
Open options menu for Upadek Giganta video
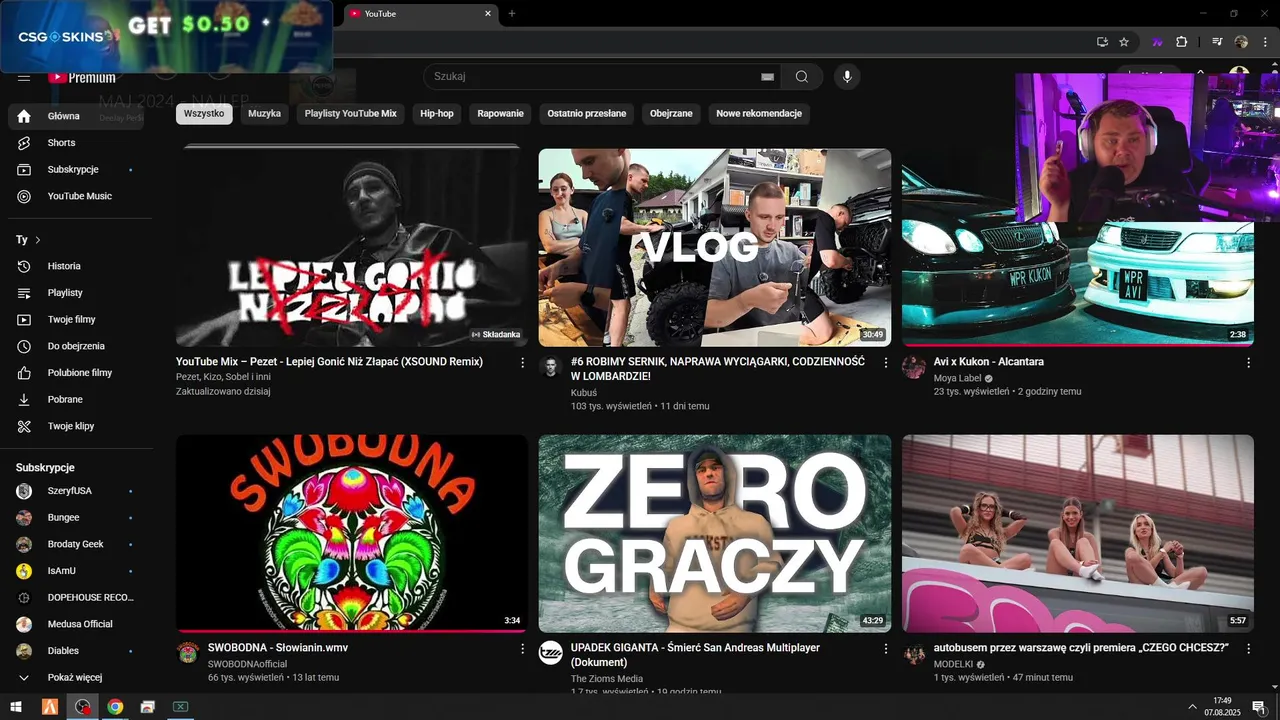[x=885, y=649]
